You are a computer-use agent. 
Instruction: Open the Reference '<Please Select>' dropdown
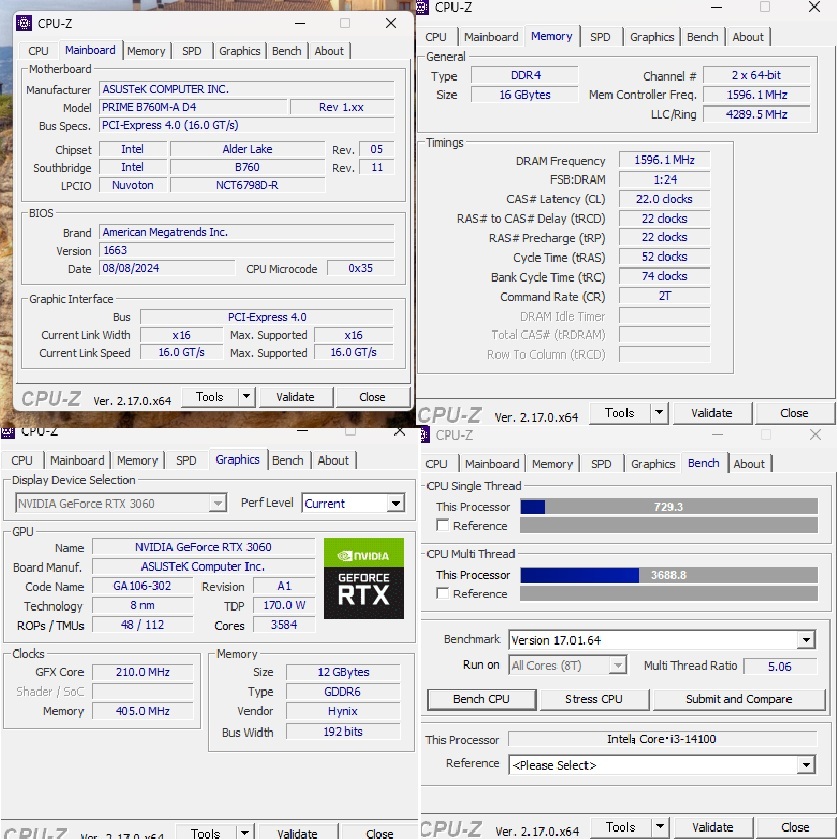coord(806,765)
